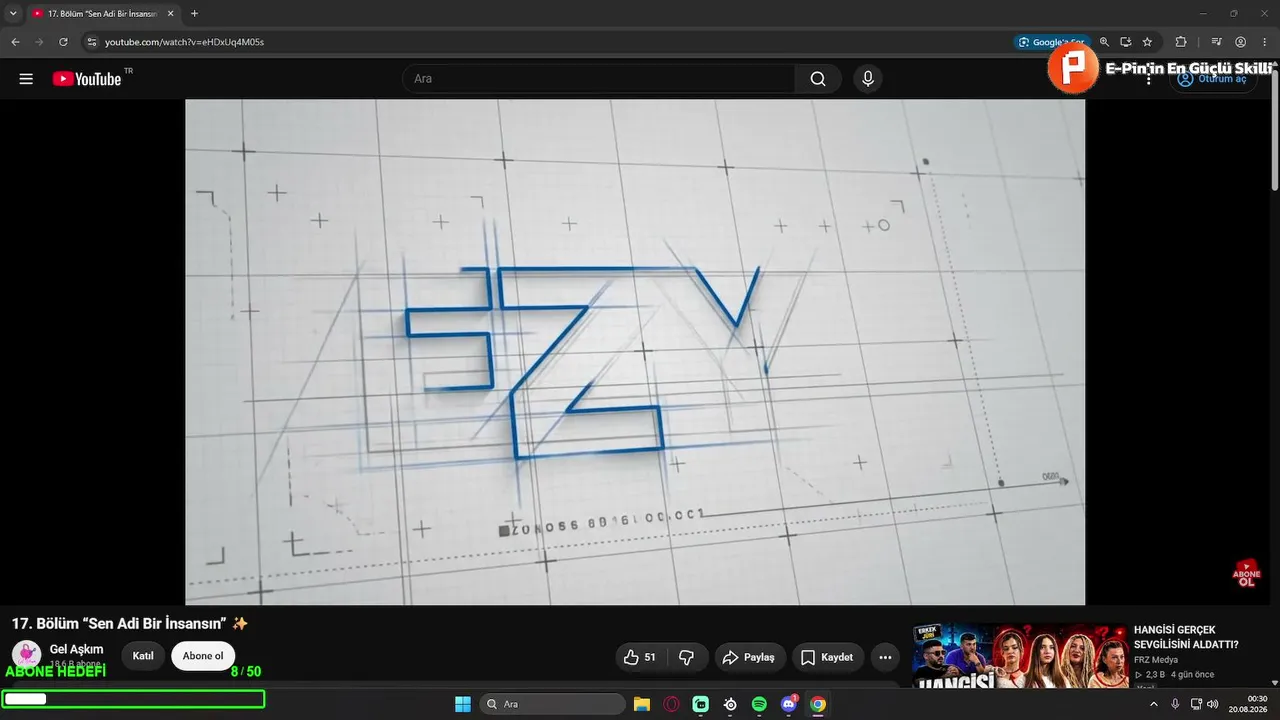This screenshot has width=1280, height=720.
Task: Open the Chrome profile icon
Action: pyautogui.click(x=1240, y=42)
